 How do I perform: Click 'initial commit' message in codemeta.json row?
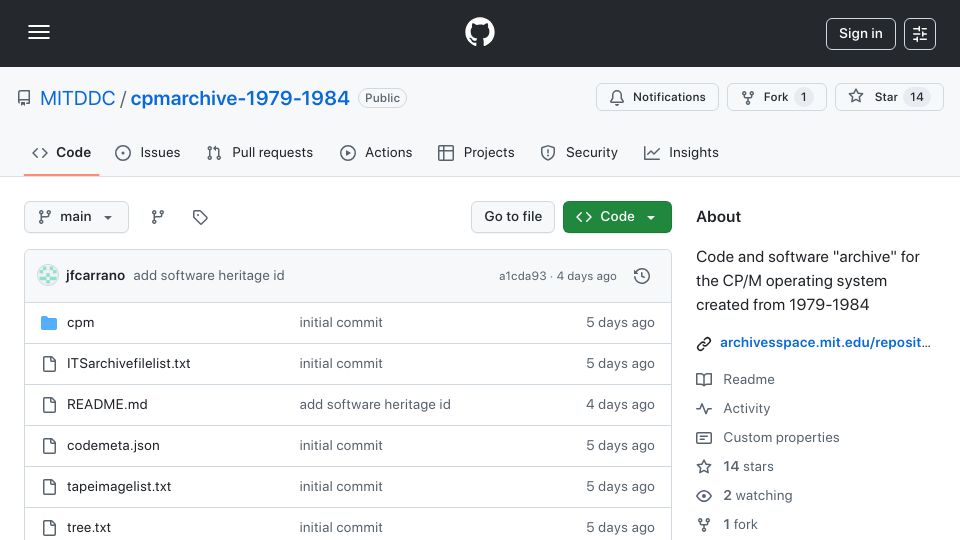[341, 446]
